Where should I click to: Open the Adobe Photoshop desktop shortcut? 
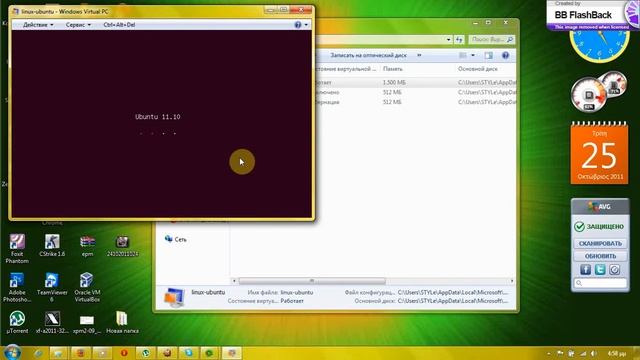tap(17, 287)
